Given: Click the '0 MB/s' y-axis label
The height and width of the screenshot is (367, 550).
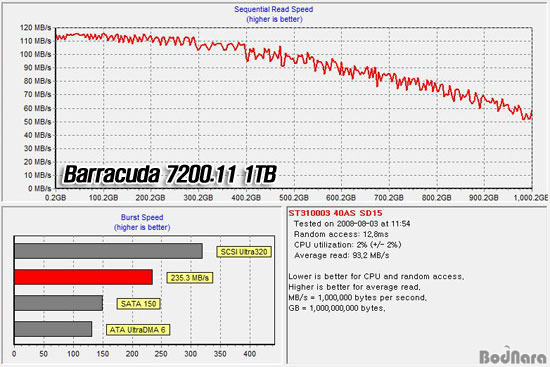Looking at the screenshot, I should pos(40,188).
